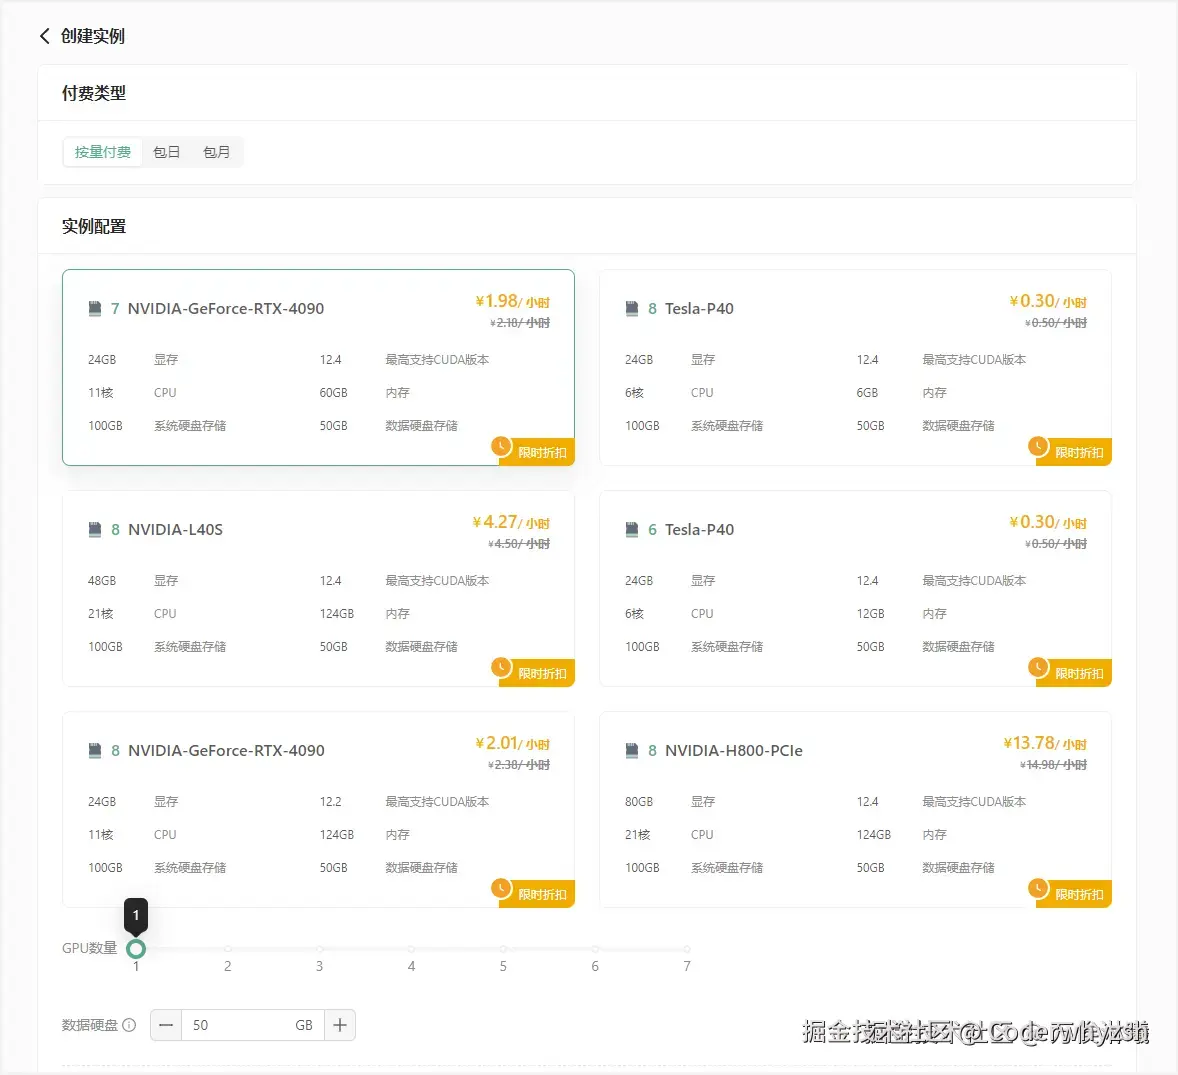This screenshot has width=1178, height=1075.
Task: Click the GPU chip icon beside 6 Tesla-P40
Action: tap(632, 529)
